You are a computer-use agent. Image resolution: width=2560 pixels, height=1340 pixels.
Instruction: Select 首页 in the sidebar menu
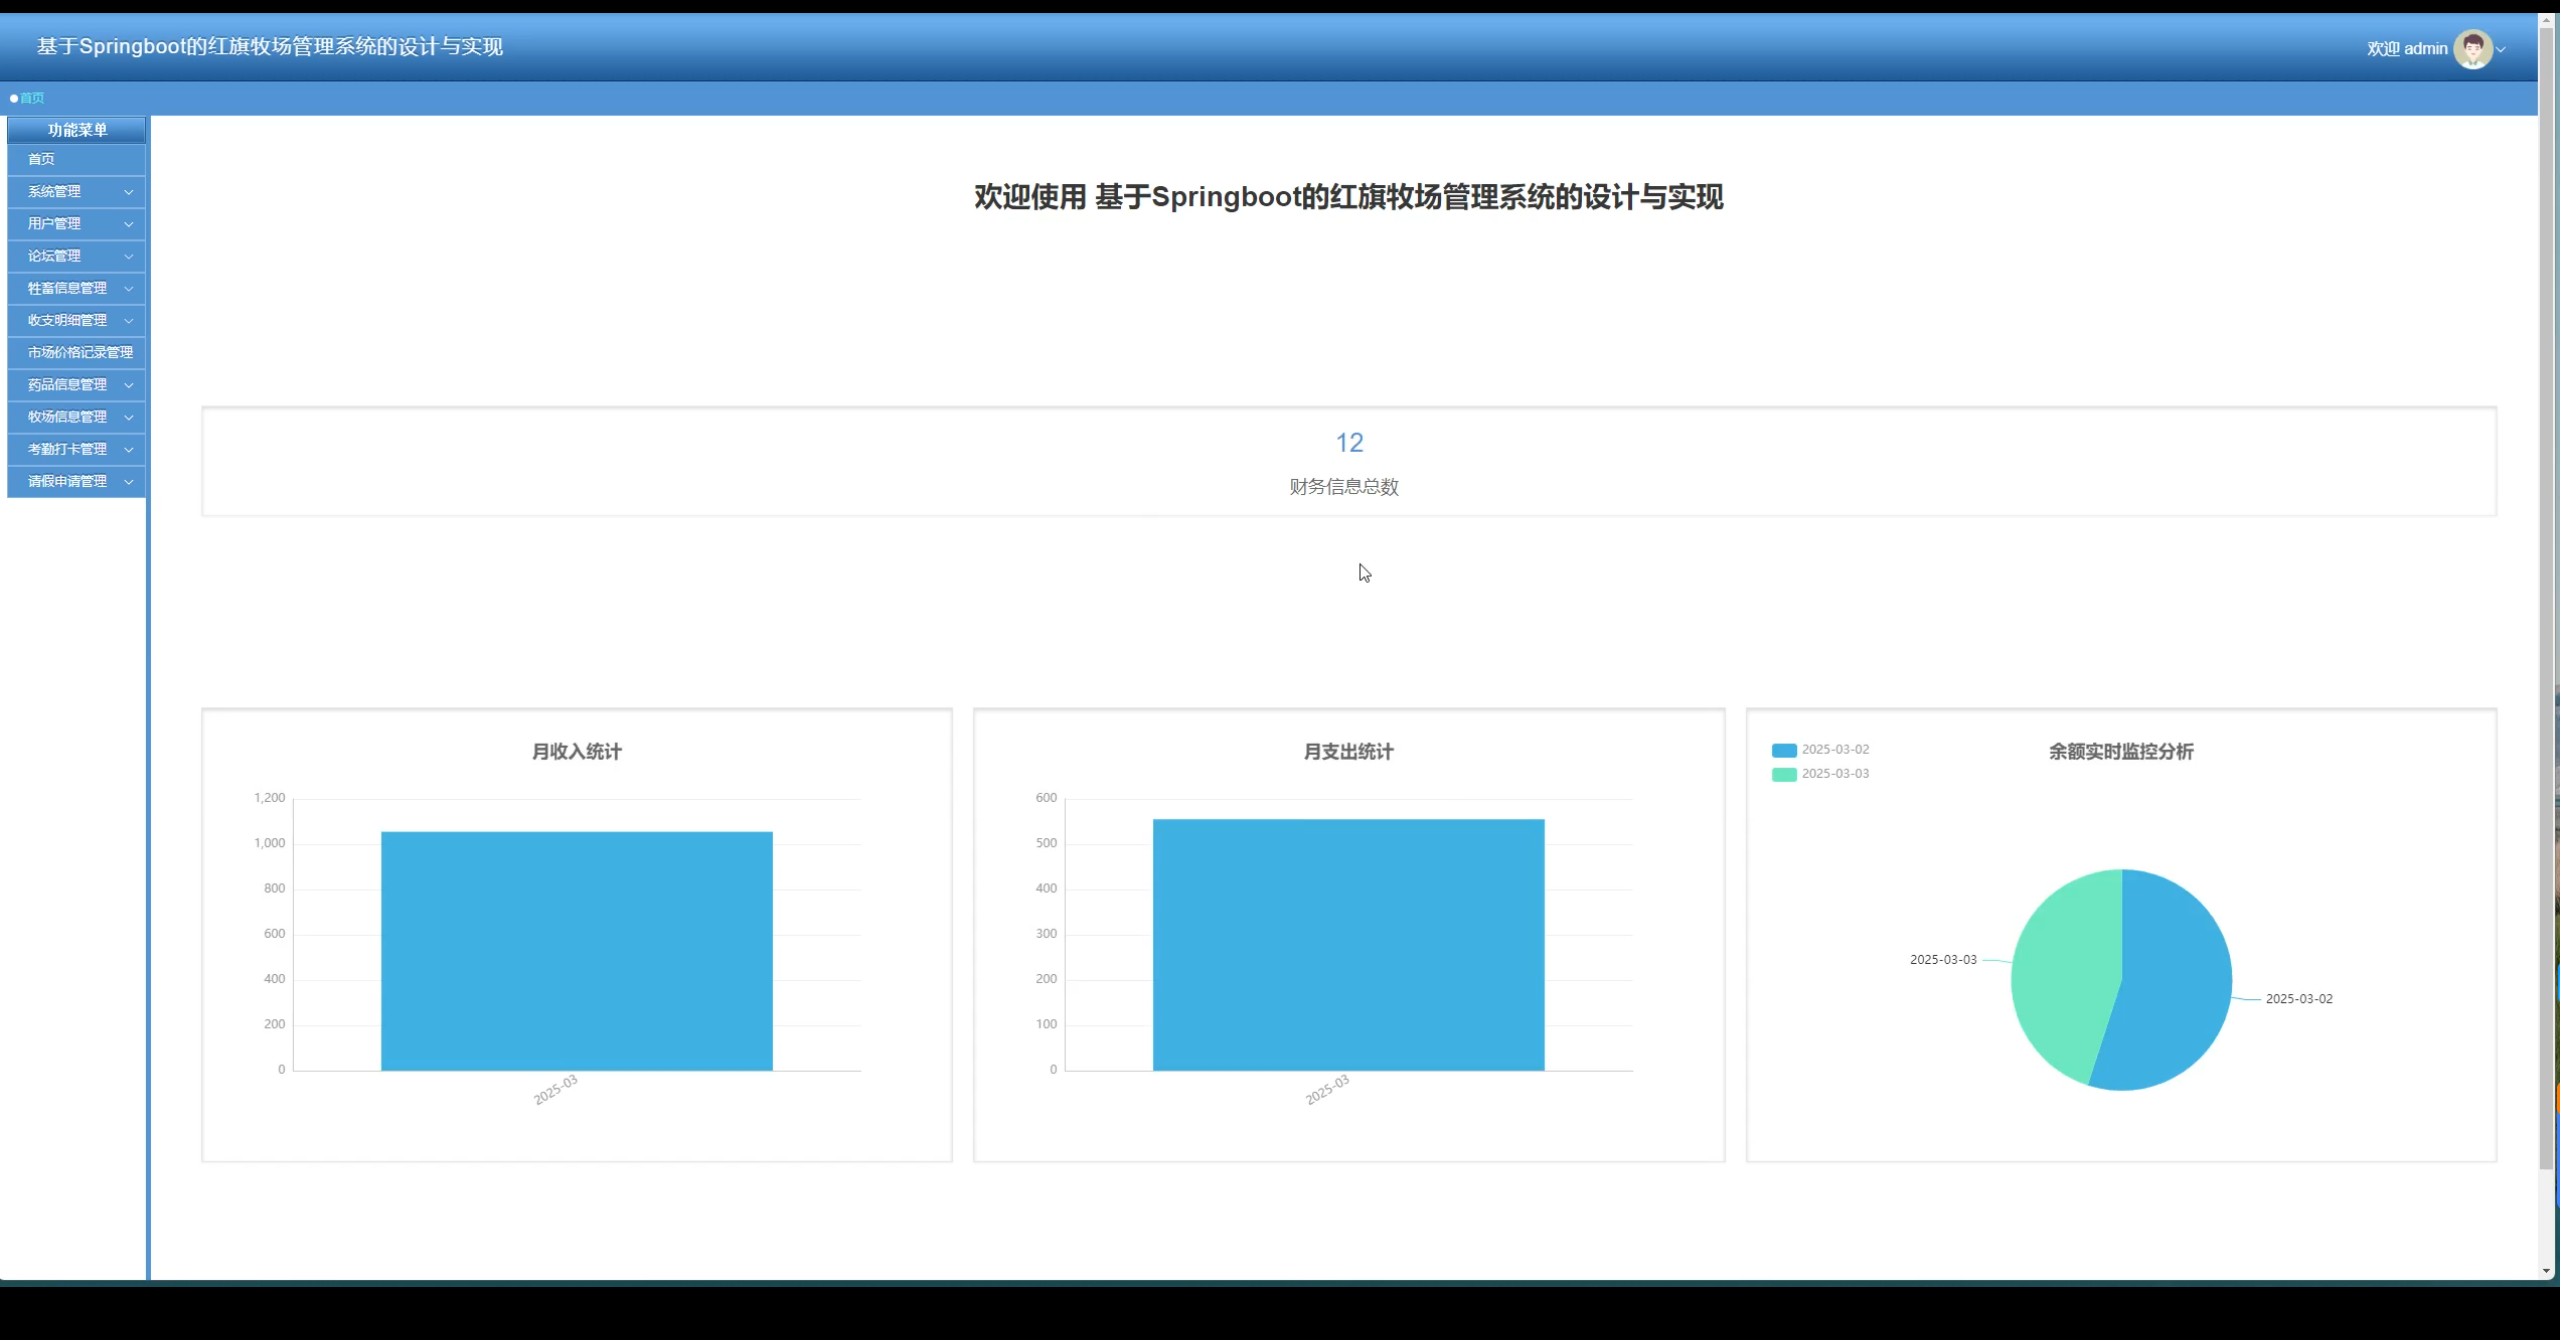tap(41, 159)
